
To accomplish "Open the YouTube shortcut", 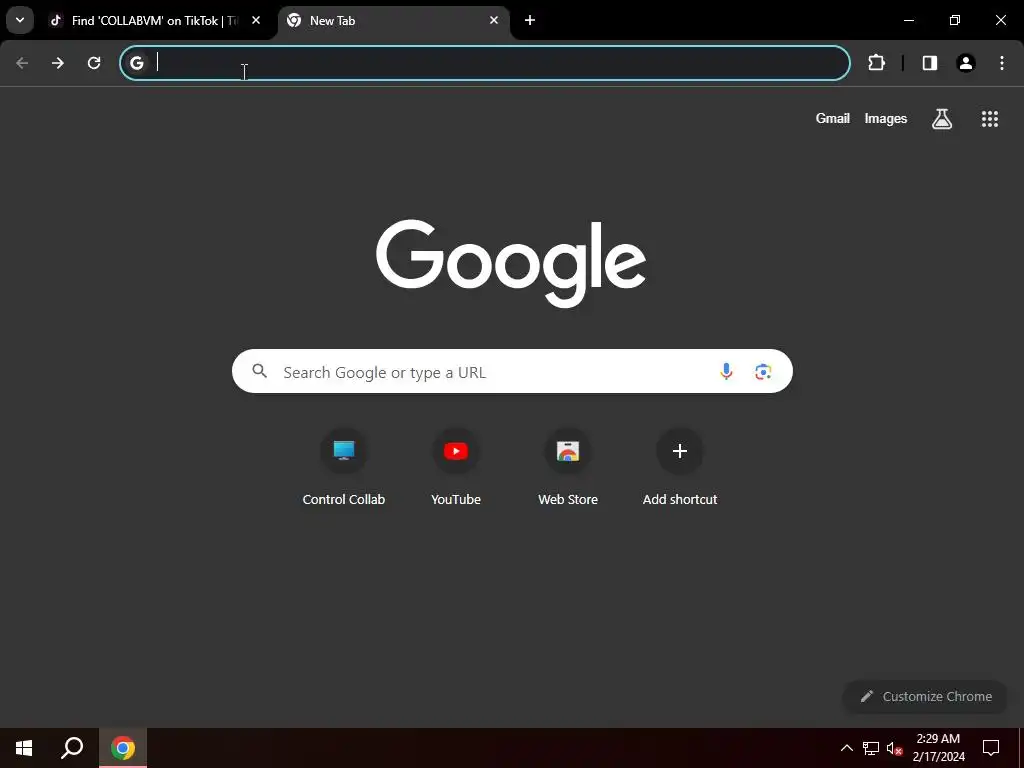I will tap(456, 468).
